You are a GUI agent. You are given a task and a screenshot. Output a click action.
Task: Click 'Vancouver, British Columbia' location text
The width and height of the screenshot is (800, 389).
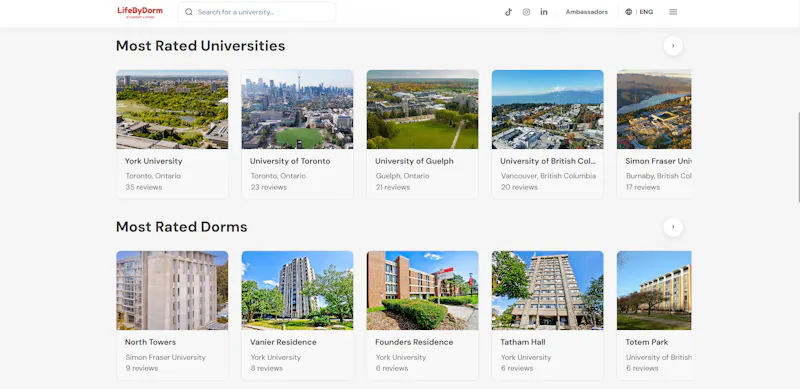coord(548,176)
